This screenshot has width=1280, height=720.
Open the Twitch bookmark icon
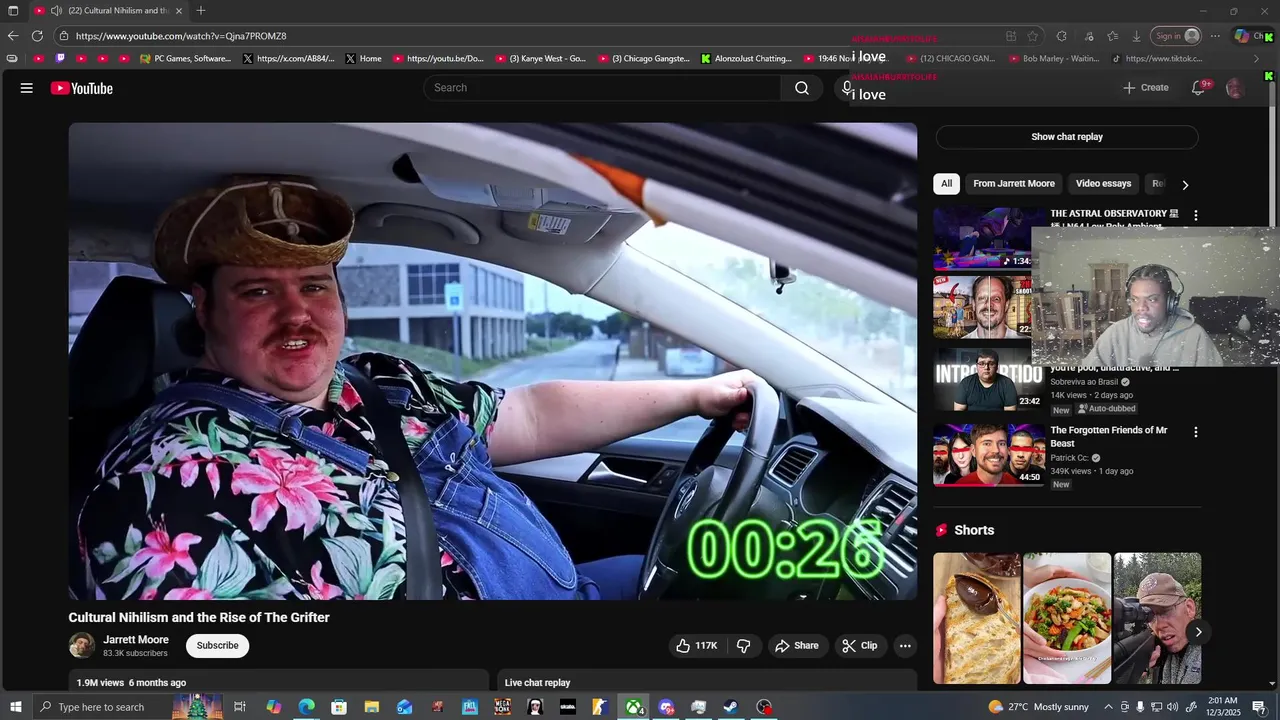pos(61,59)
